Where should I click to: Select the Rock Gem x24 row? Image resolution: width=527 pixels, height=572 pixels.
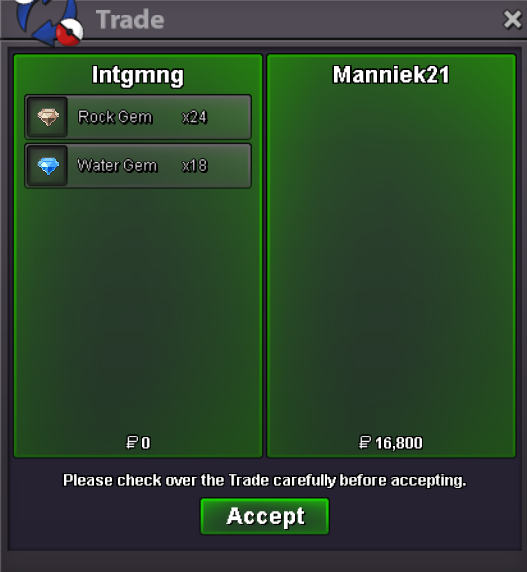click(x=138, y=117)
